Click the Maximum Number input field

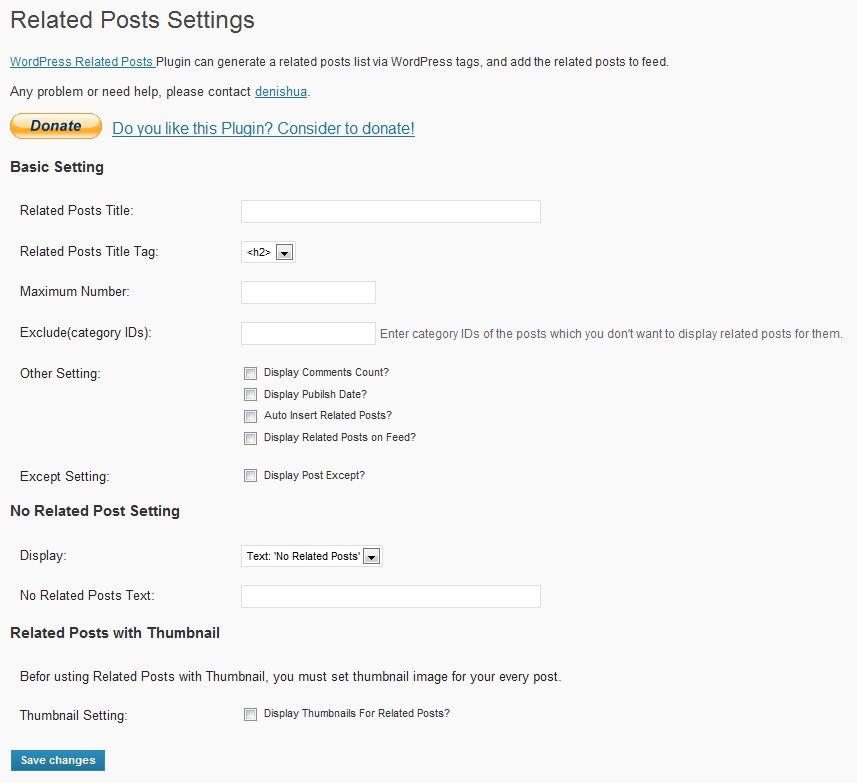click(x=308, y=292)
